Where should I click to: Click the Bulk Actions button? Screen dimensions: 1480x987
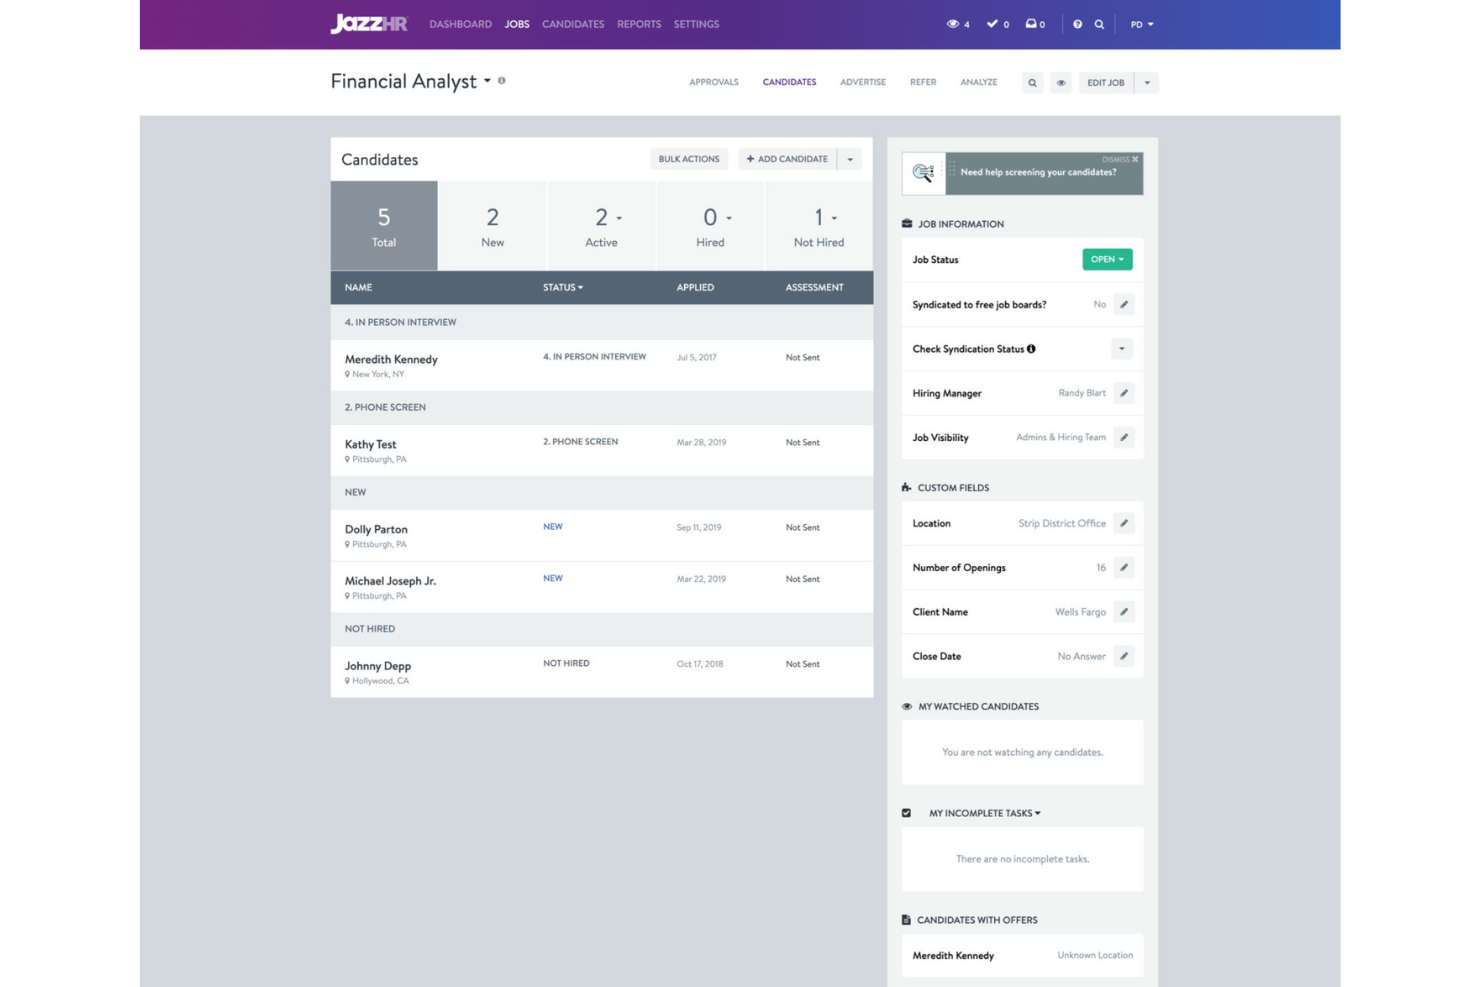click(688, 159)
